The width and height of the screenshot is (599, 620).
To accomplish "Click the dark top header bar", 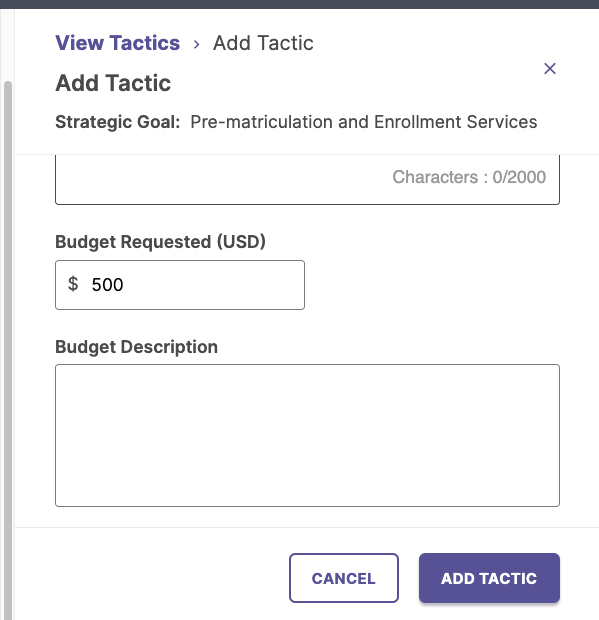I will pyautogui.click(x=299, y=4).
